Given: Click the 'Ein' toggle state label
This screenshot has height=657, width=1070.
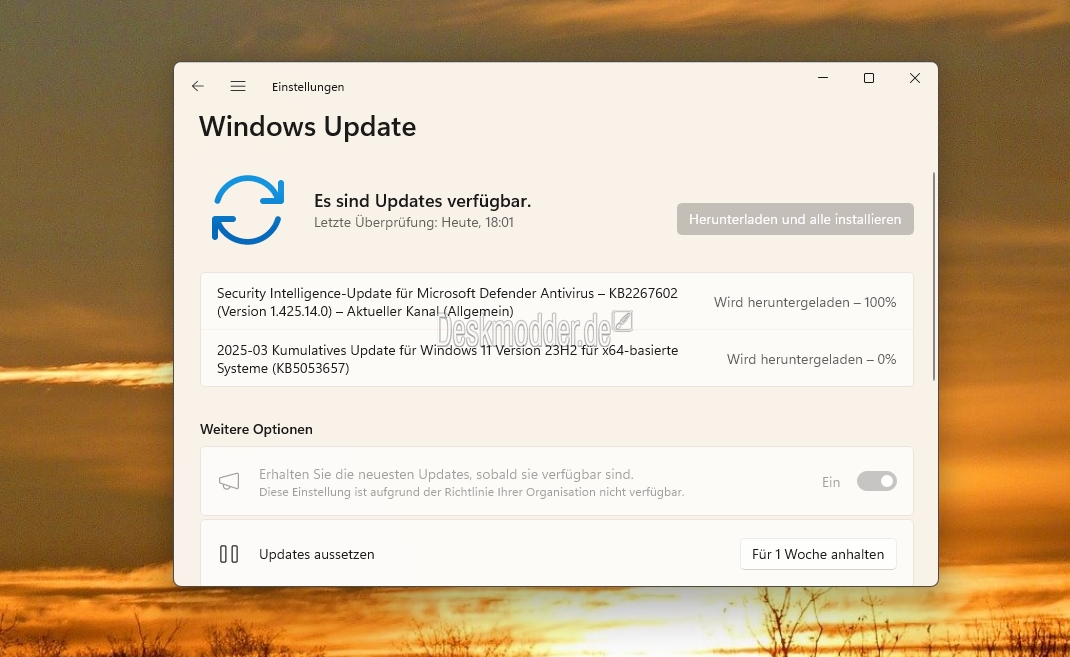Looking at the screenshot, I should pyautogui.click(x=830, y=482).
